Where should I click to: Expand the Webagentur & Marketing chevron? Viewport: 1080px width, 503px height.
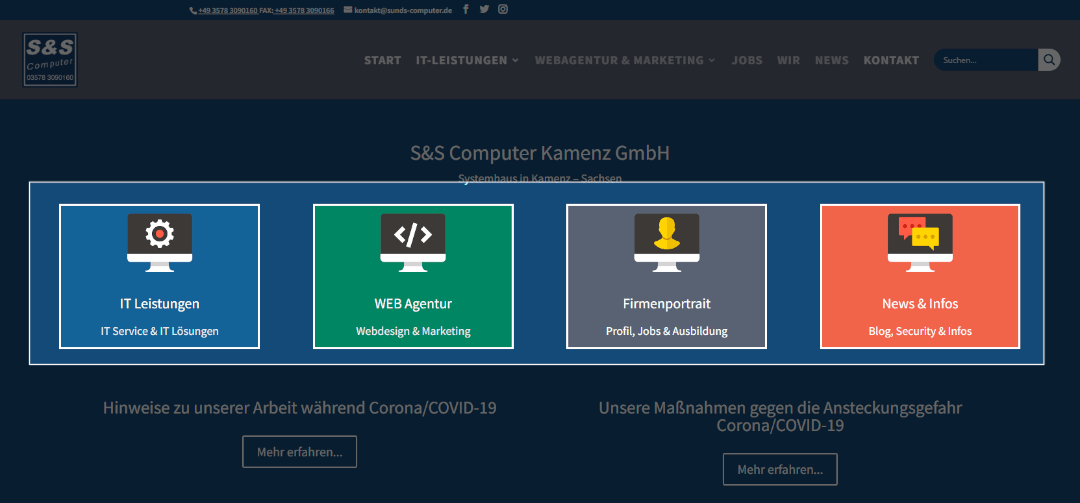click(712, 61)
